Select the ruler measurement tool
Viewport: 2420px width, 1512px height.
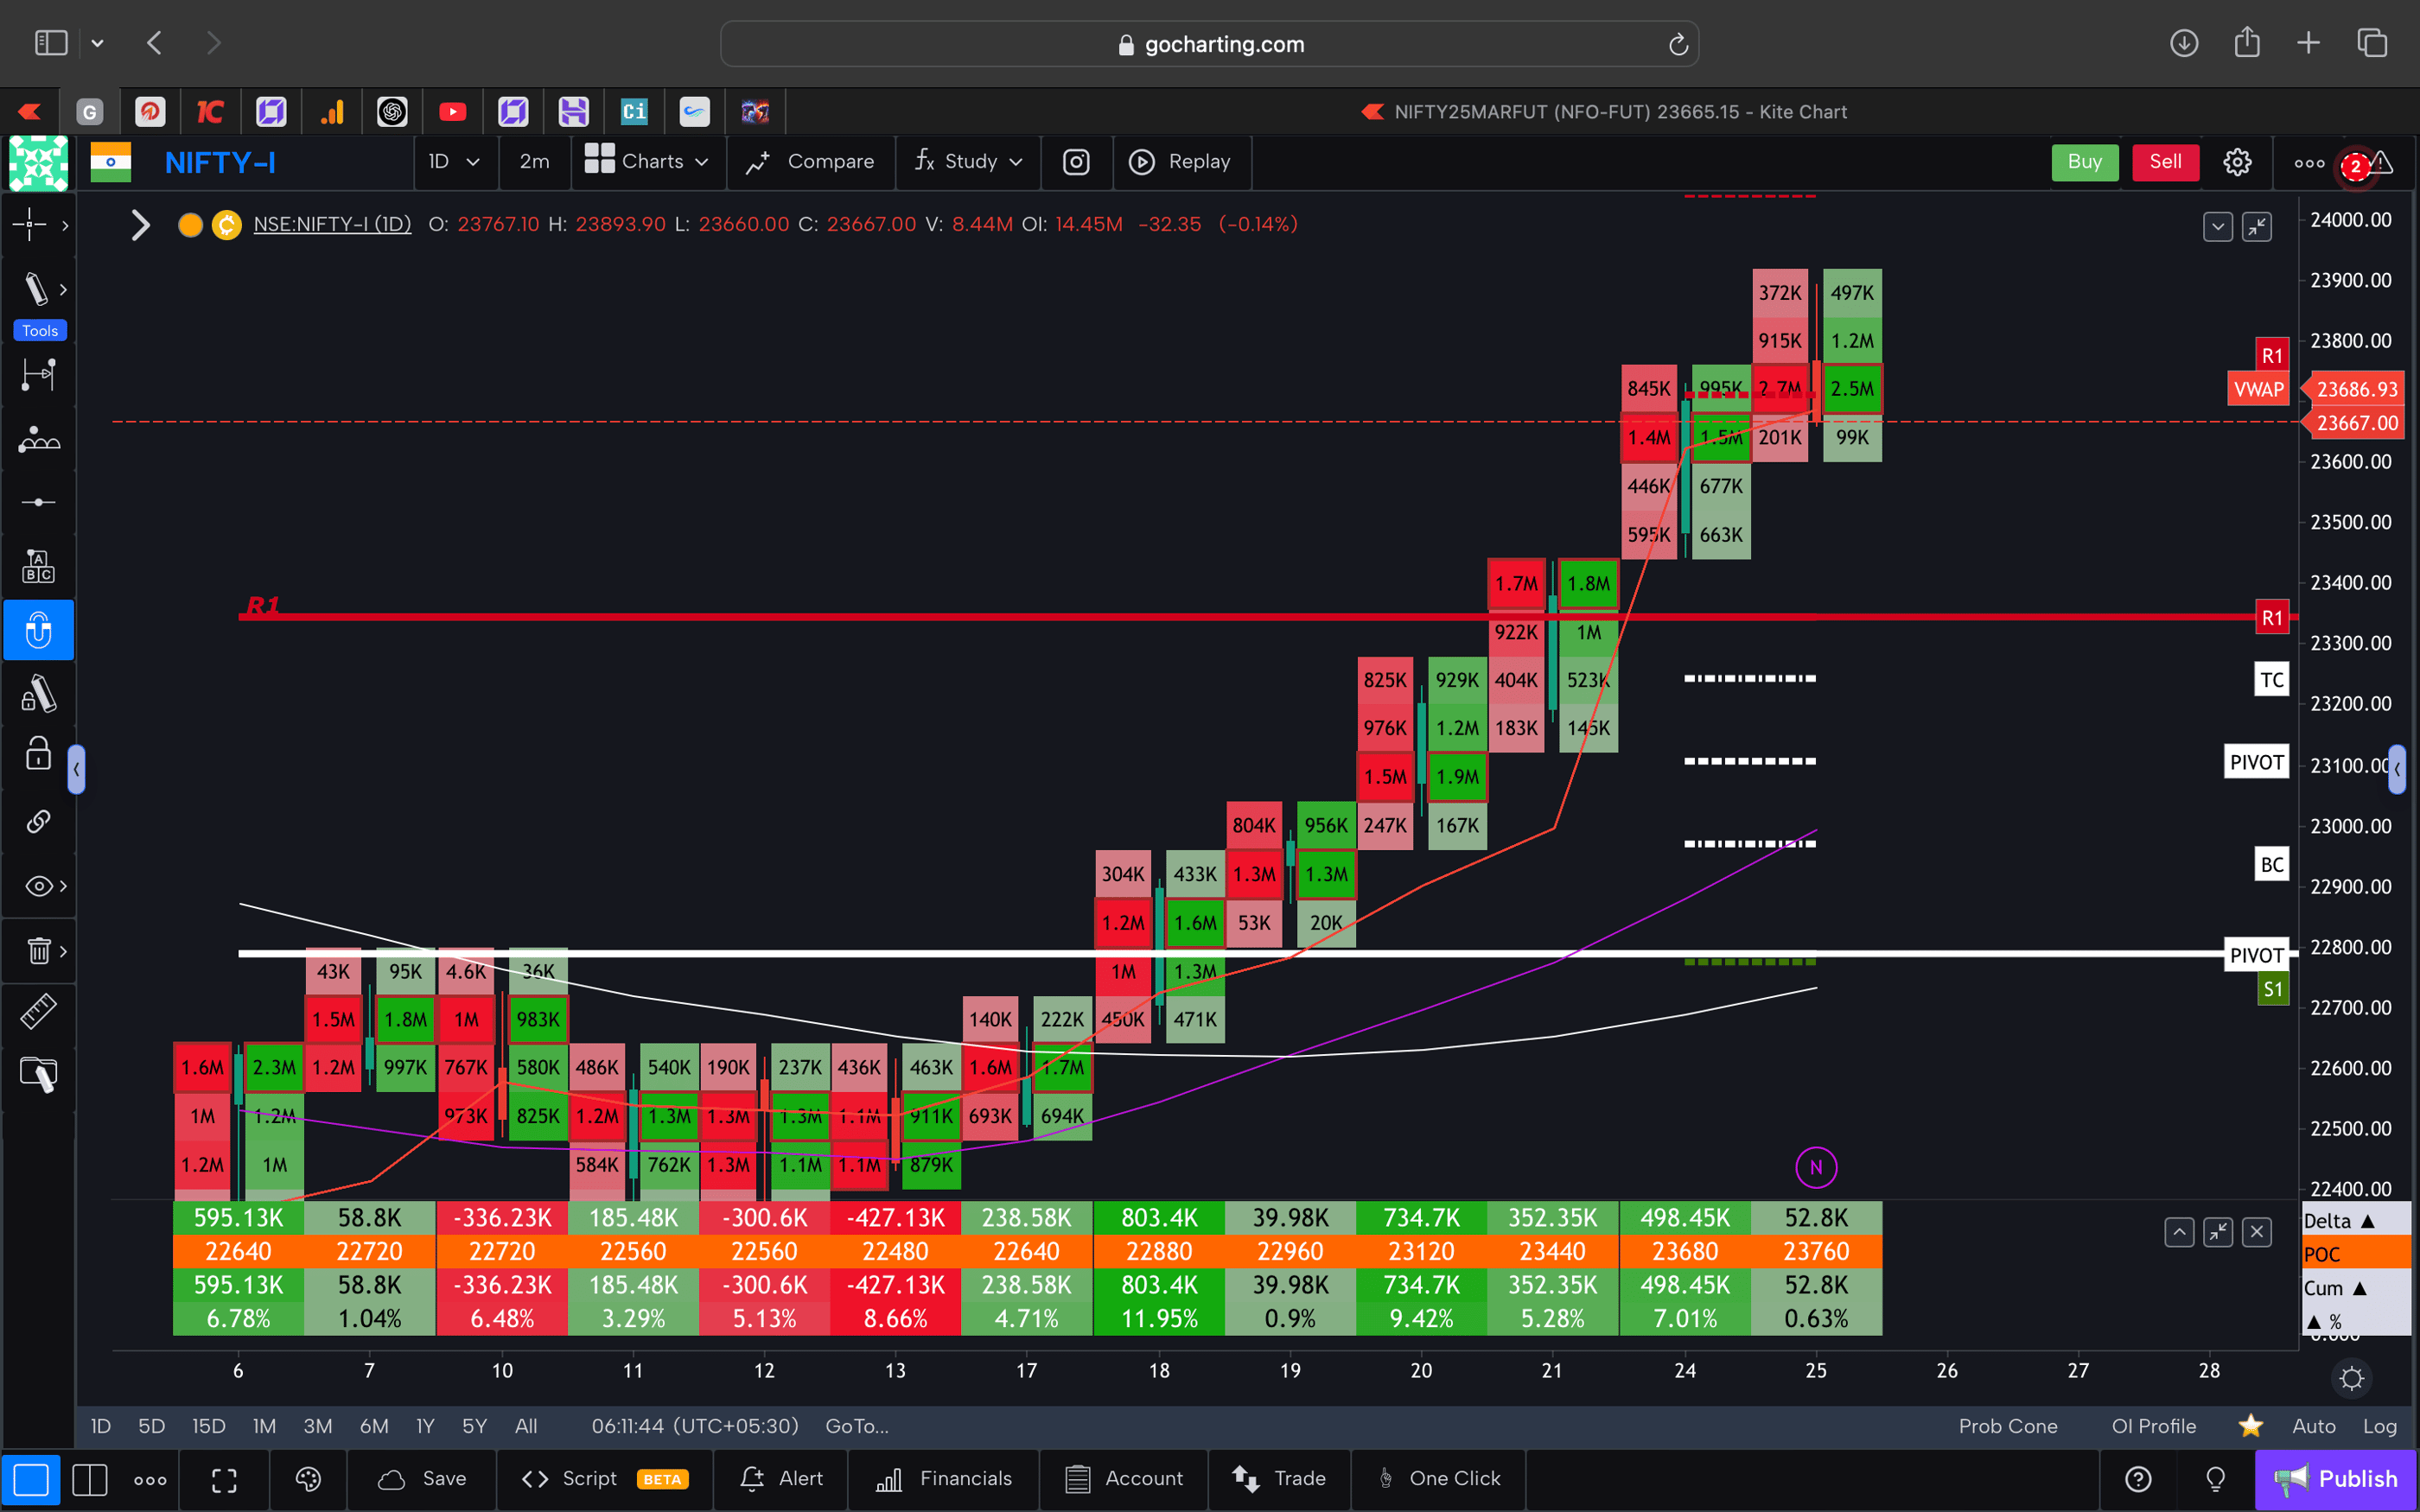pos(38,1011)
